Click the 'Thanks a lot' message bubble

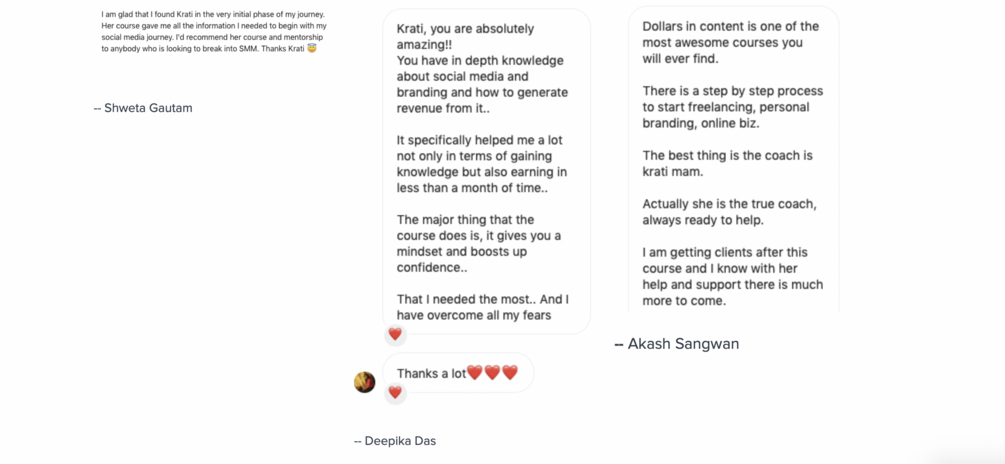(x=458, y=373)
